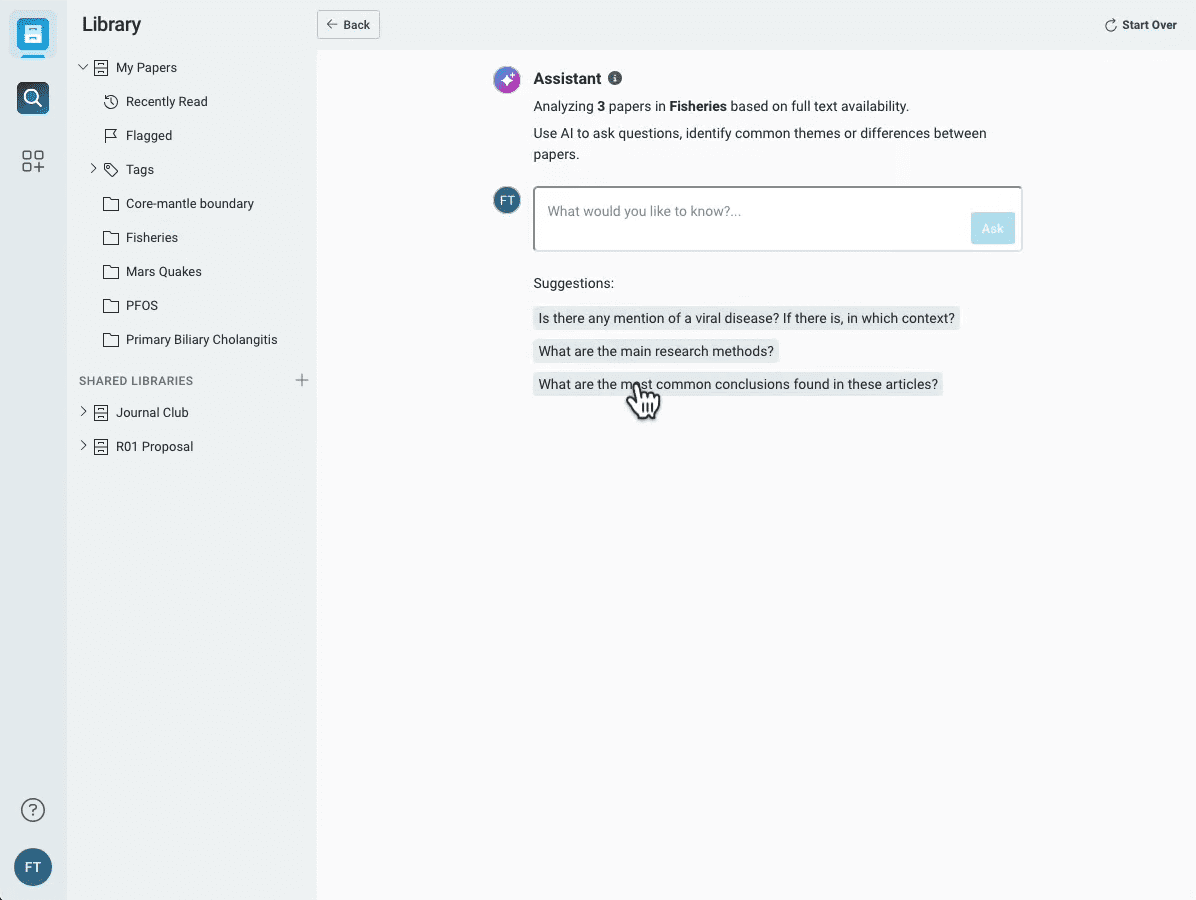
Task: Collapse the My Papers tree
Action: 83,67
